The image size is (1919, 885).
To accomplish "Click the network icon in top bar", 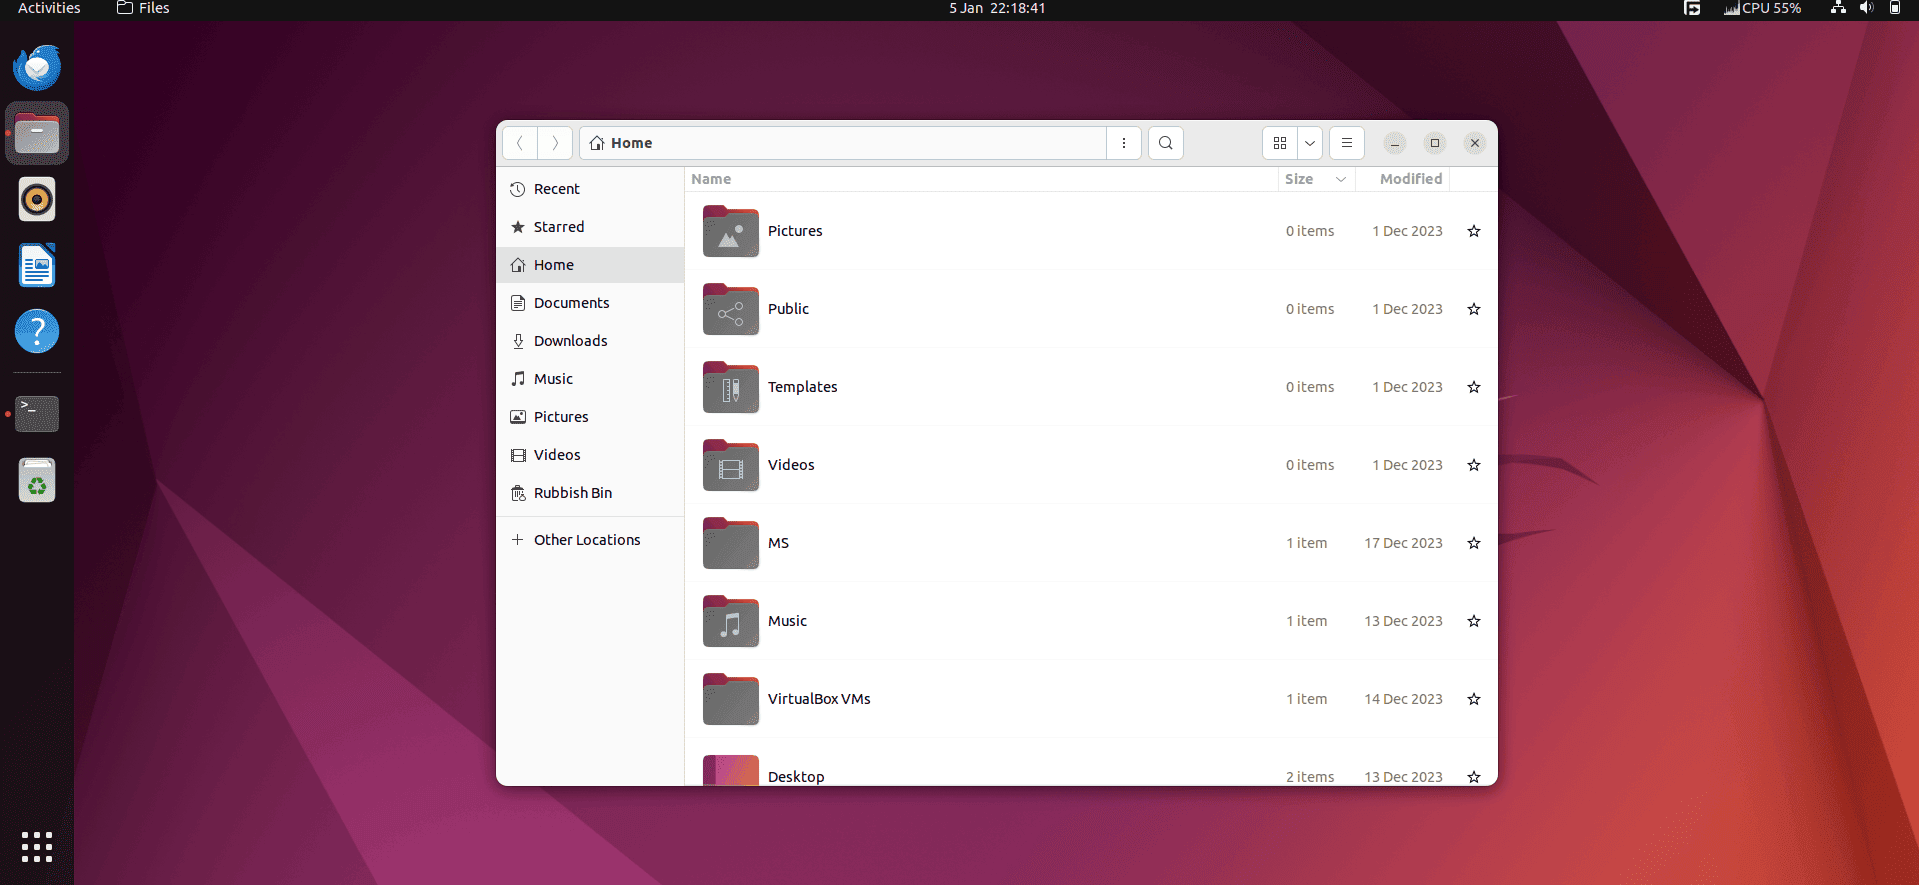I will click(1838, 8).
